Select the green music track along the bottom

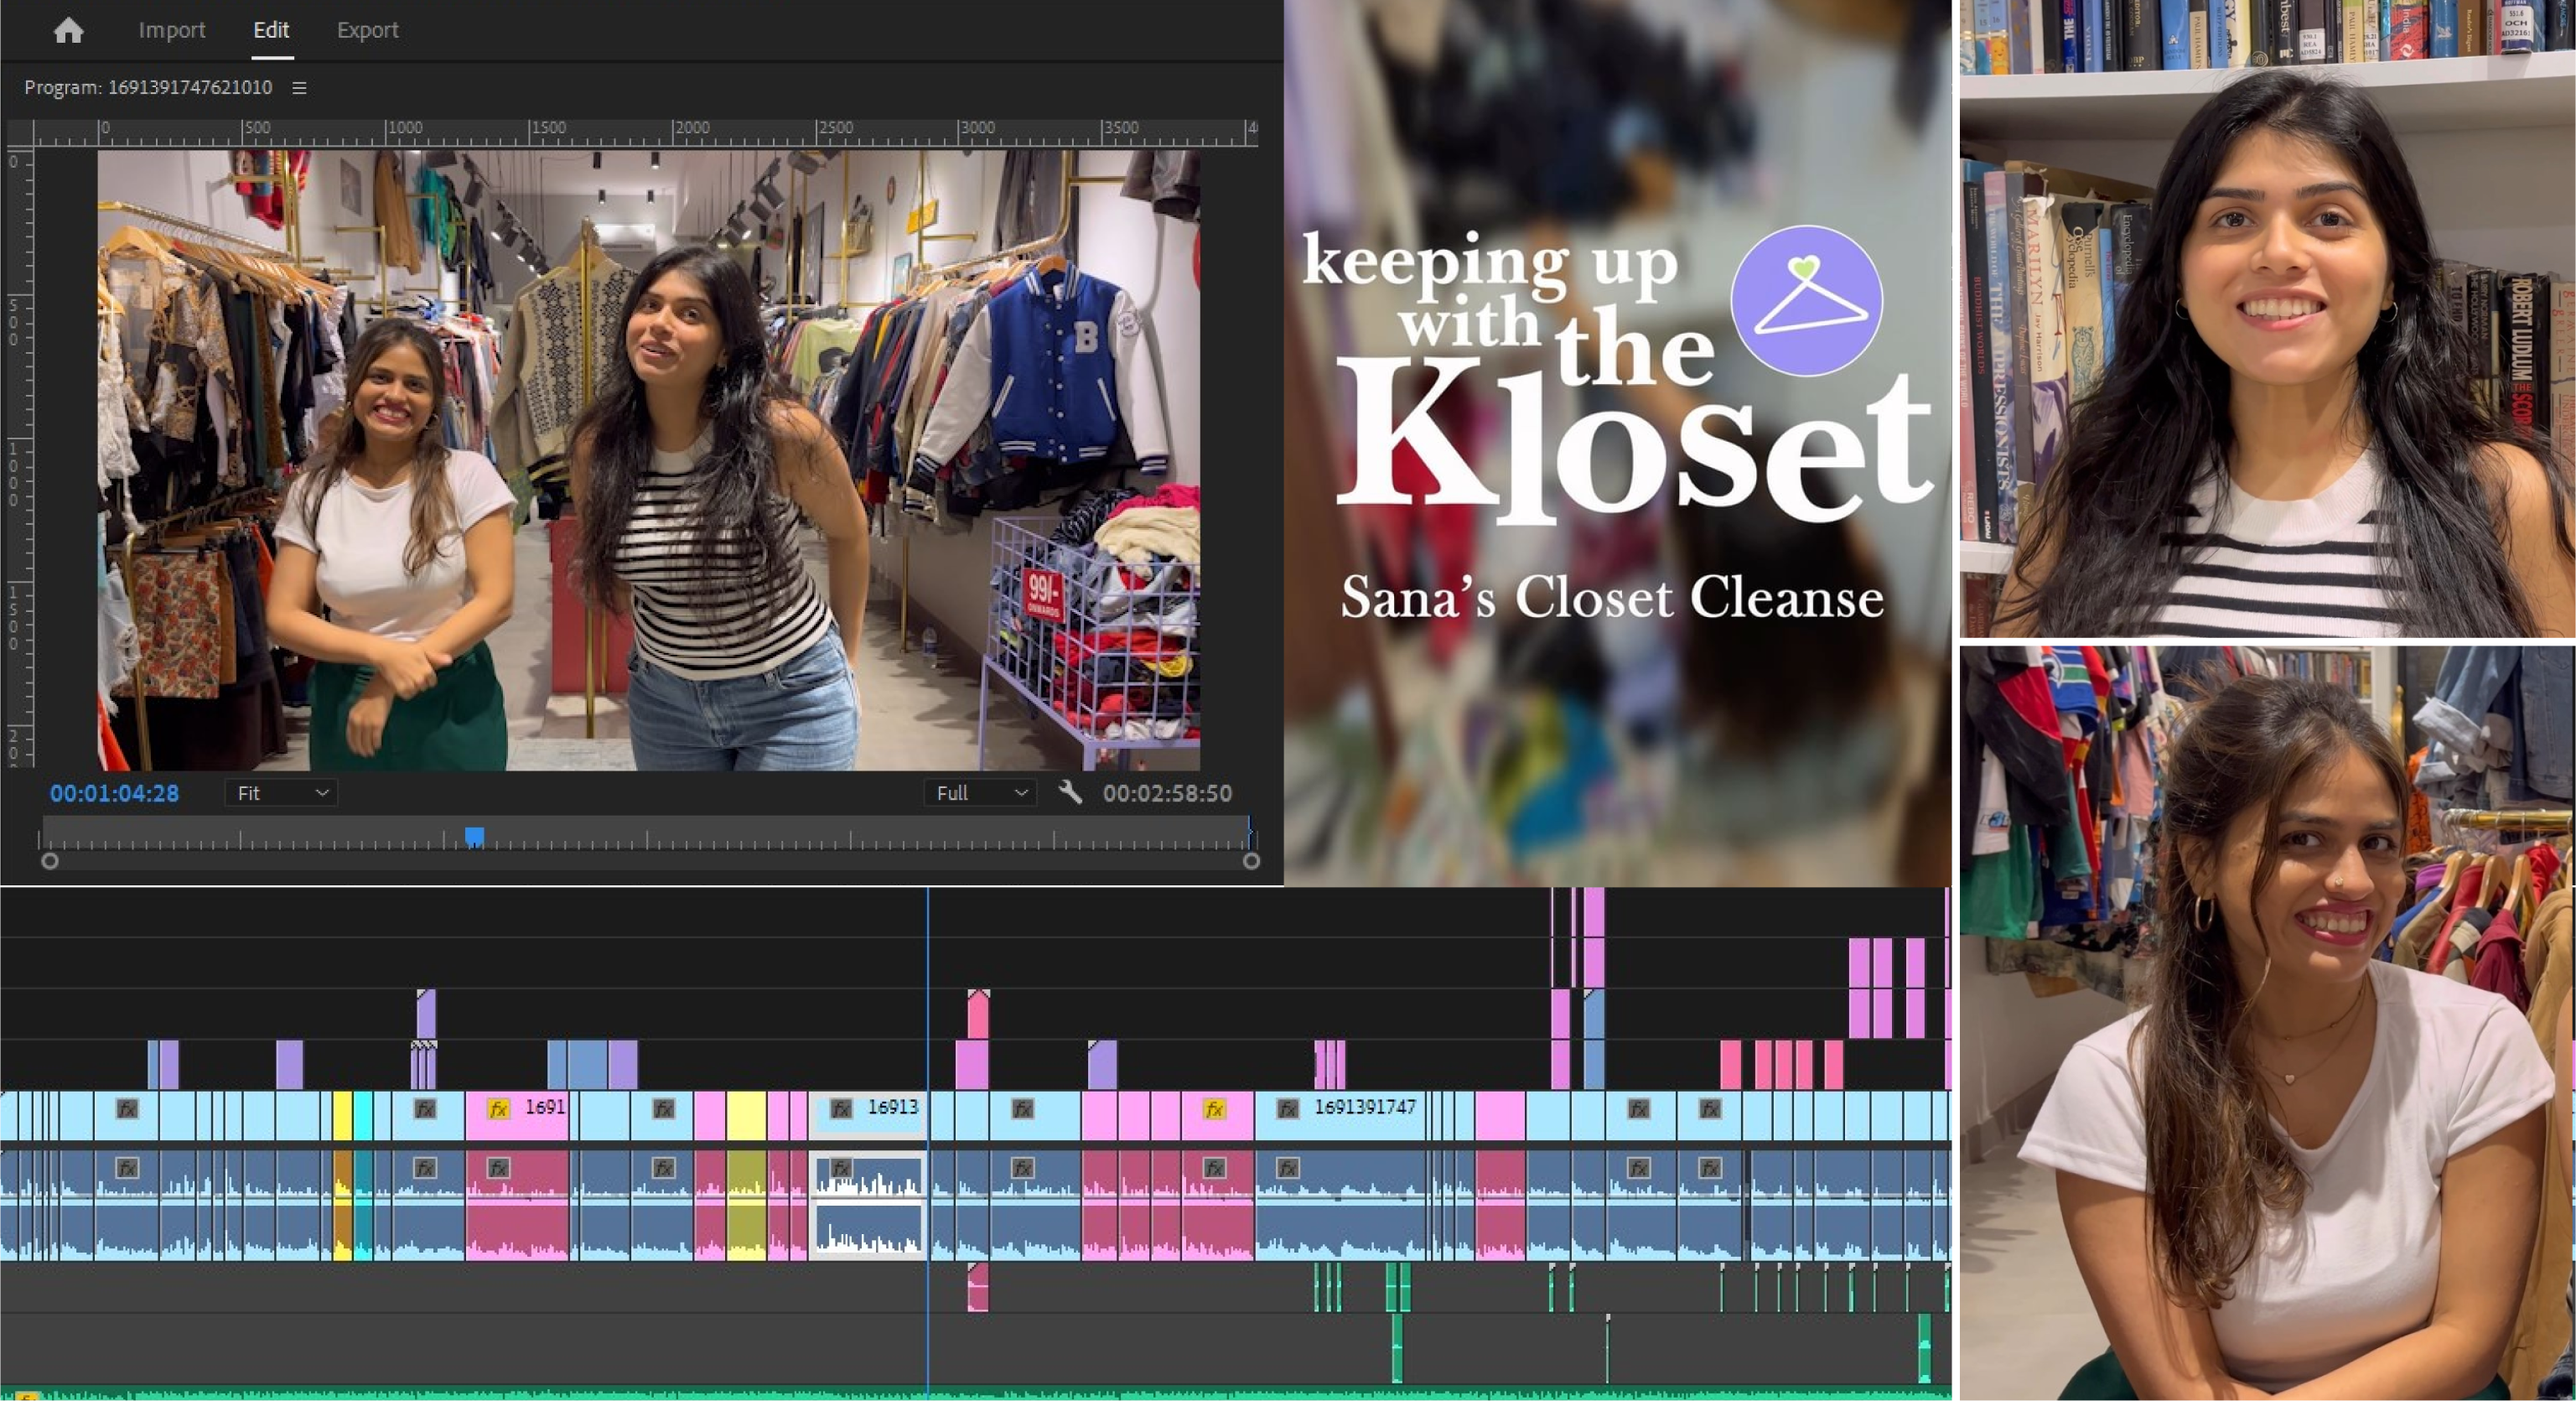(x=975, y=1393)
